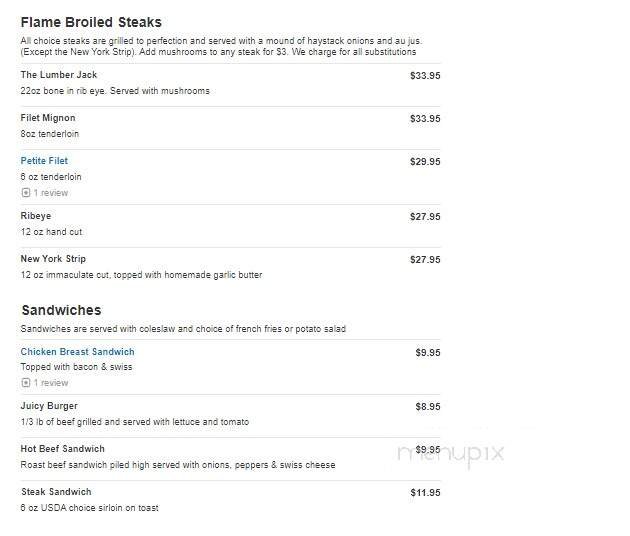Click the review icon under Petite Filet
The width and height of the screenshot is (630, 536).
pos(25,193)
